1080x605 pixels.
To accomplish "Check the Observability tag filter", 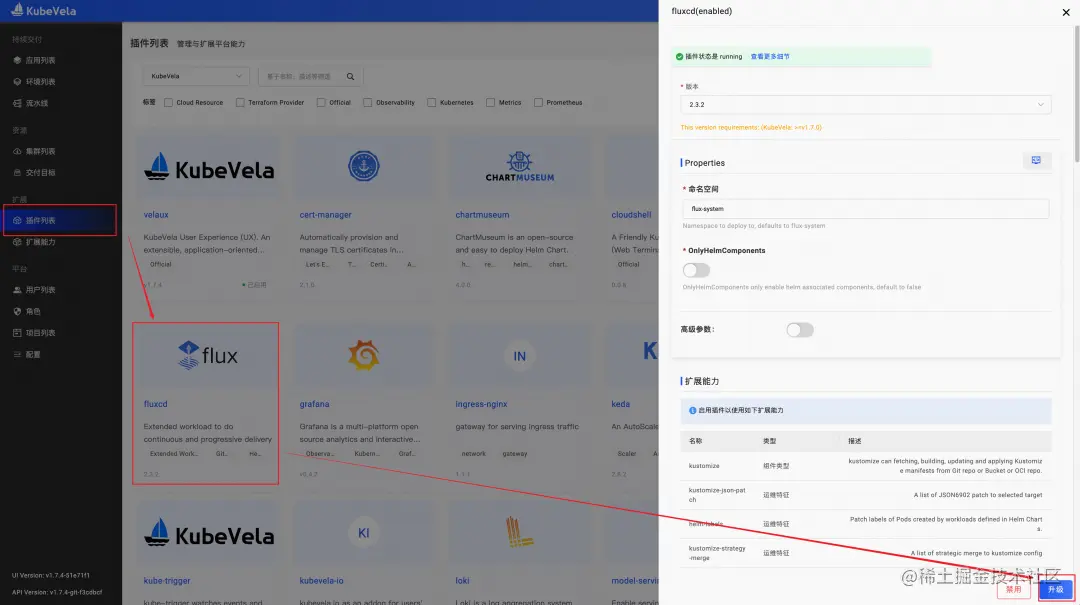I will pos(368,103).
